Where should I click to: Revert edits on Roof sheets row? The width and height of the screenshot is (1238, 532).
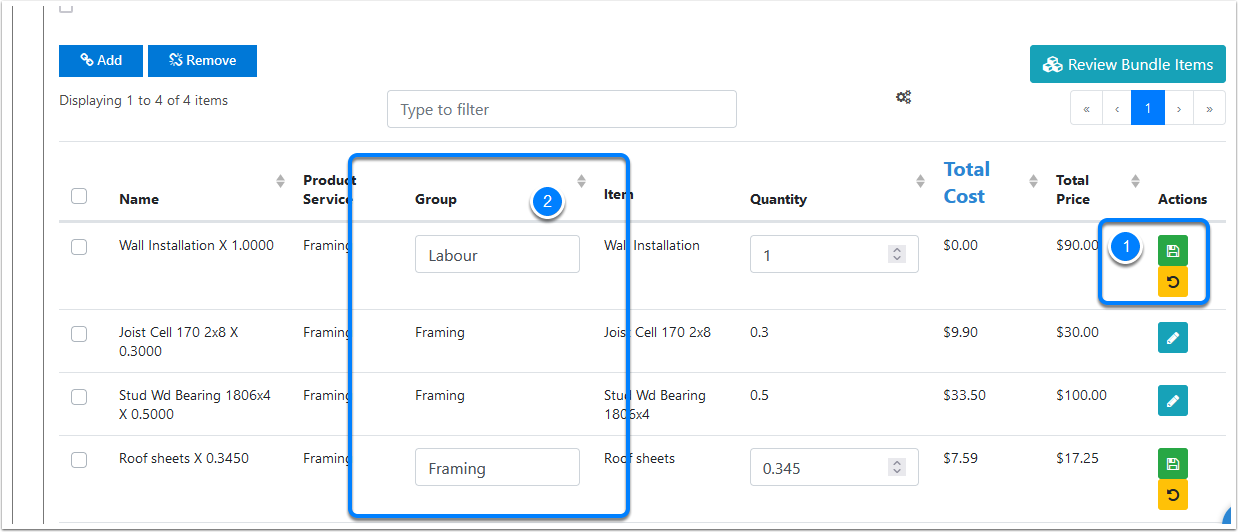coord(1172,494)
